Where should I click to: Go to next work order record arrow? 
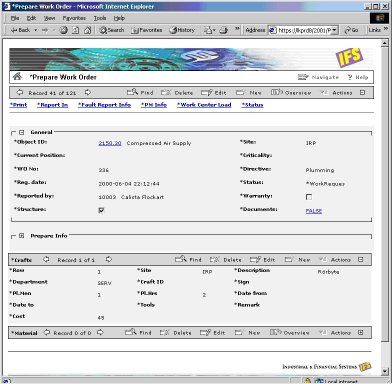pyautogui.click(x=88, y=92)
